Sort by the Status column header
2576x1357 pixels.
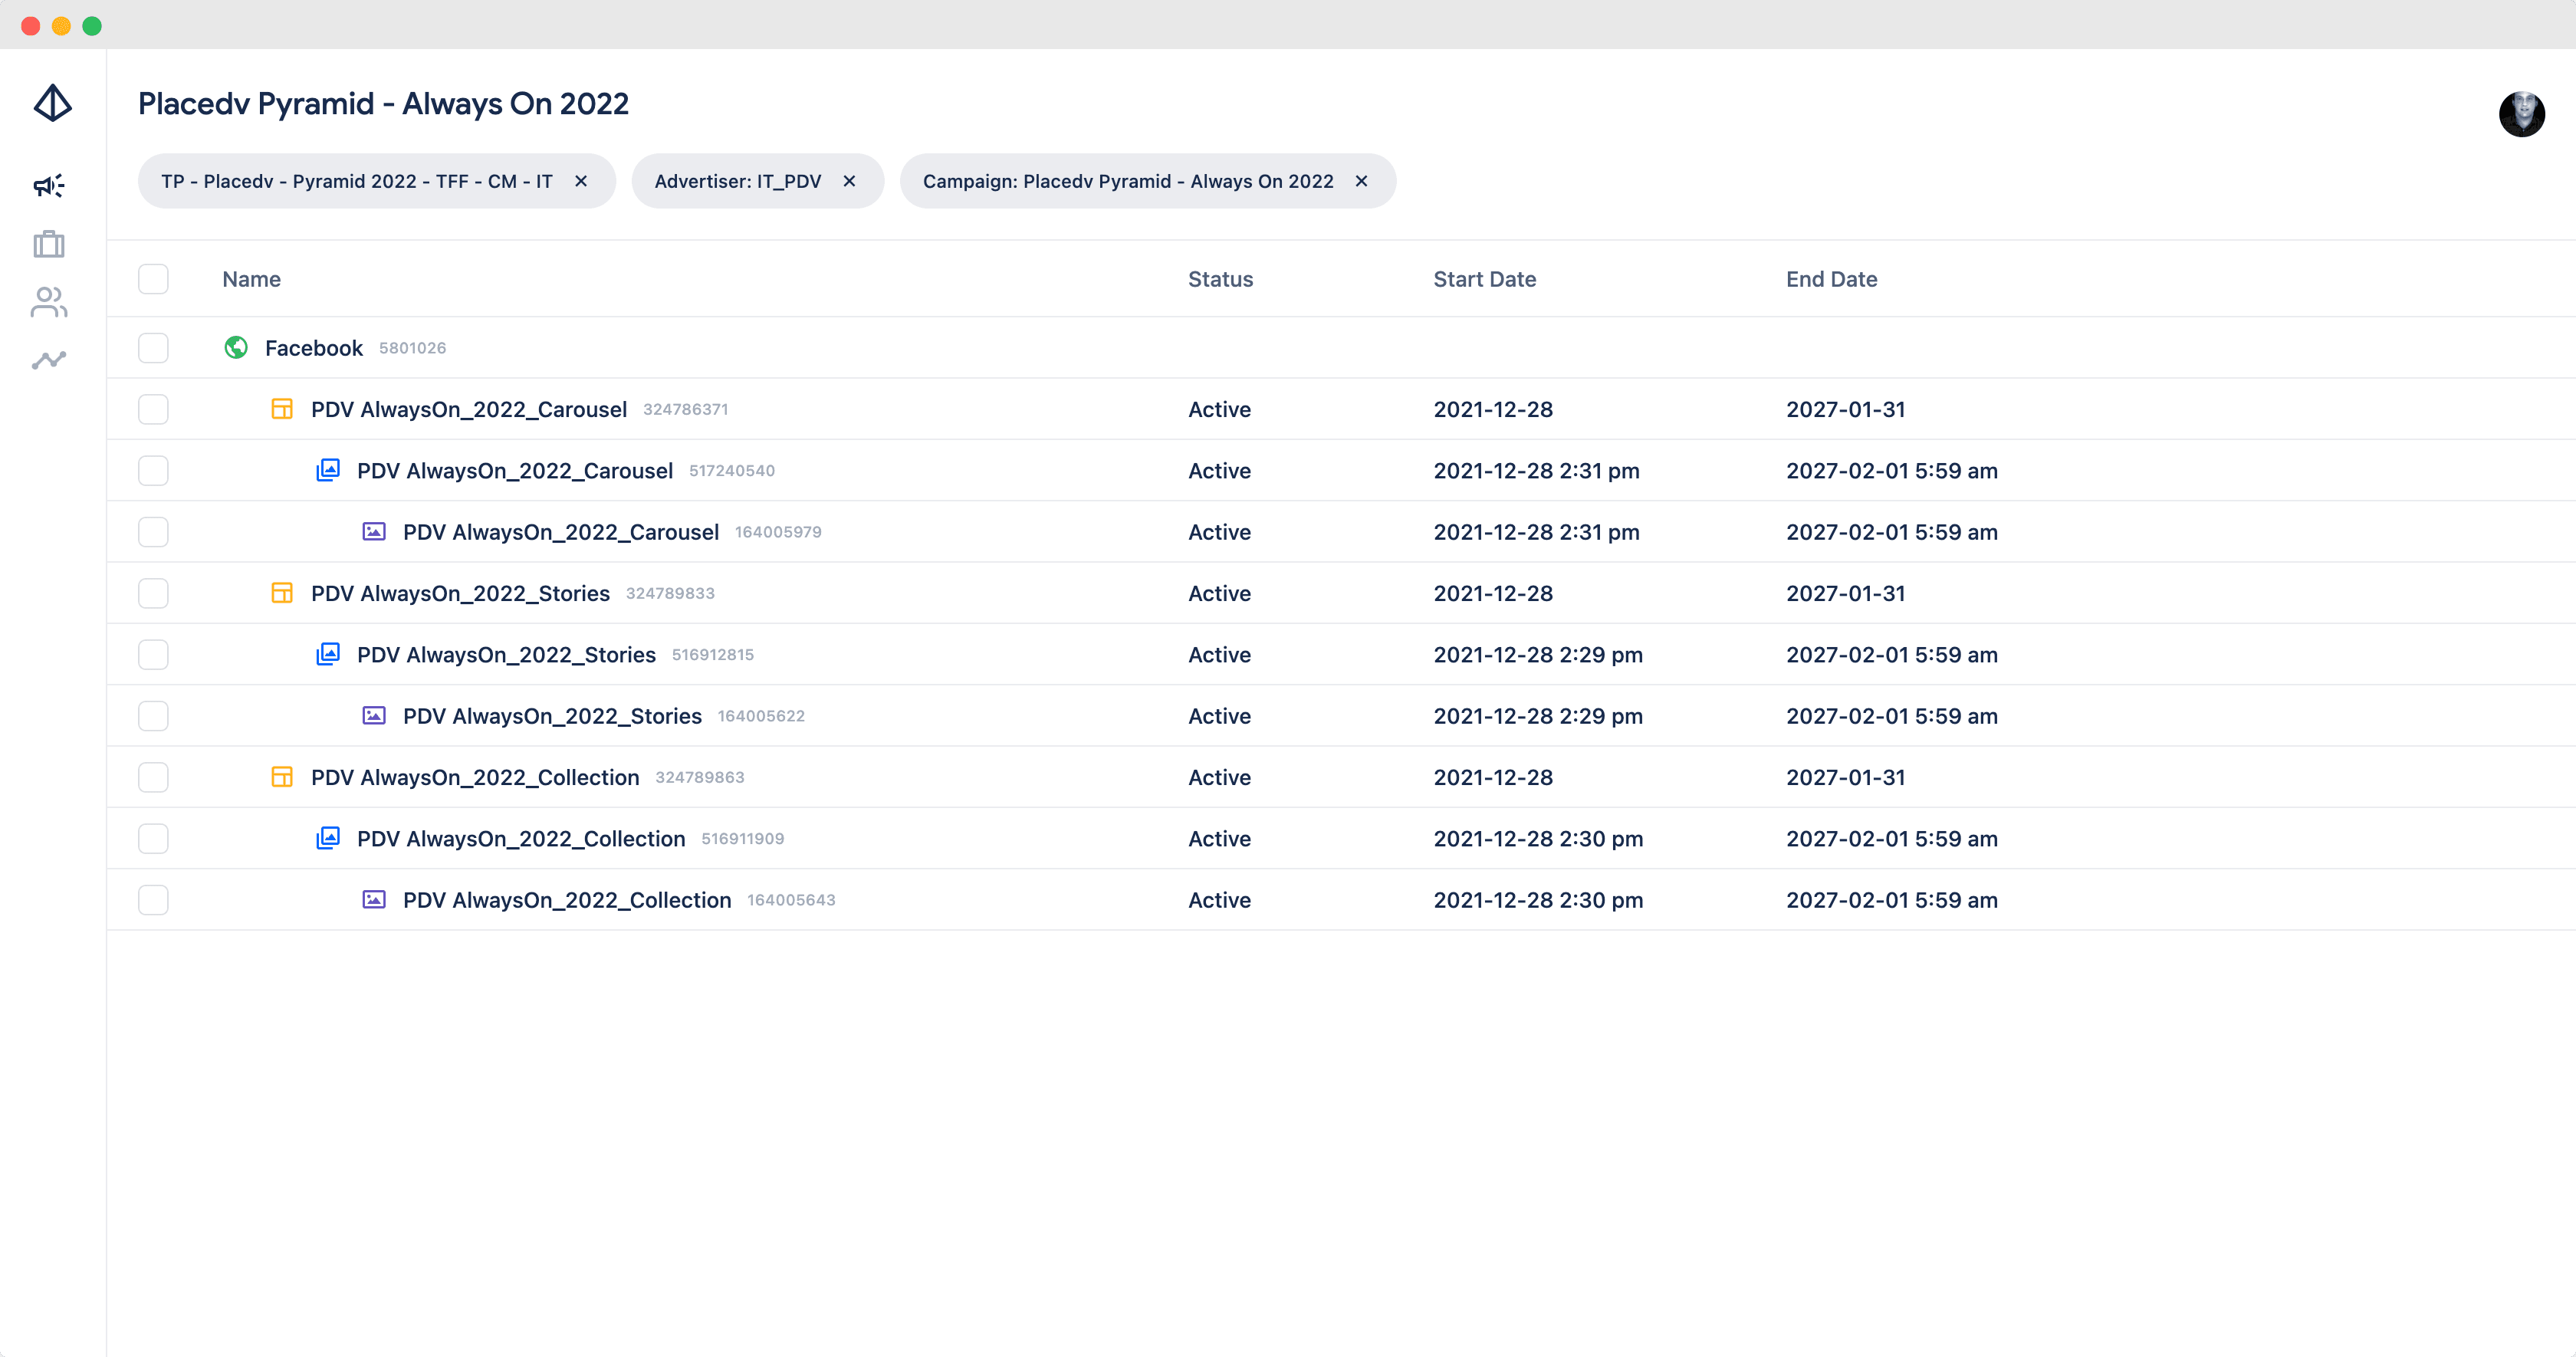[x=1220, y=279]
